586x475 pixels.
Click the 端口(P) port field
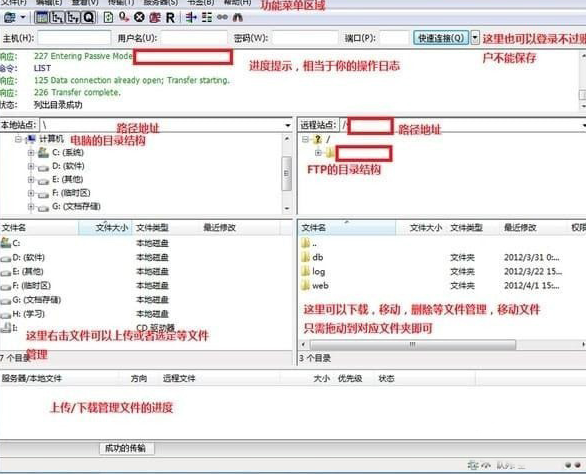[394, 38]
